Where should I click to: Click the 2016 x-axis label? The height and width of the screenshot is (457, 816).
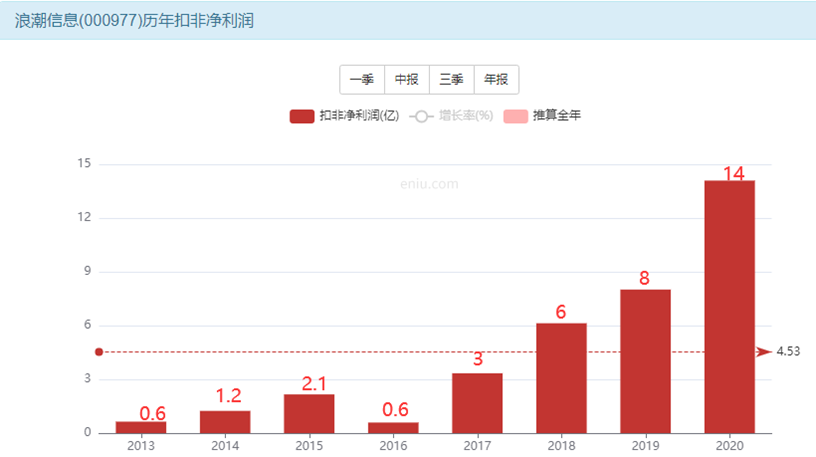pyautogui.click(x=393, y=446)
